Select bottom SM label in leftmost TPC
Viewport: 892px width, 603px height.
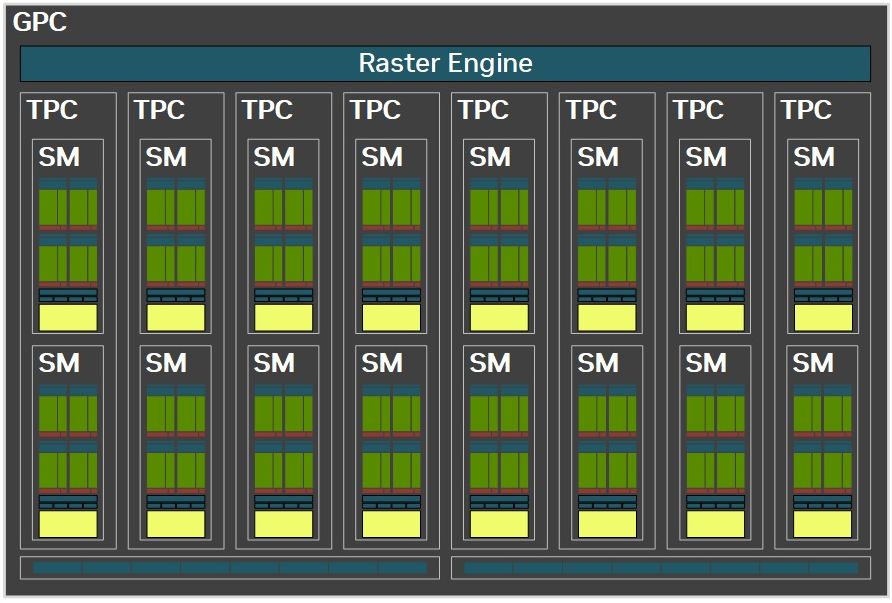59,363
